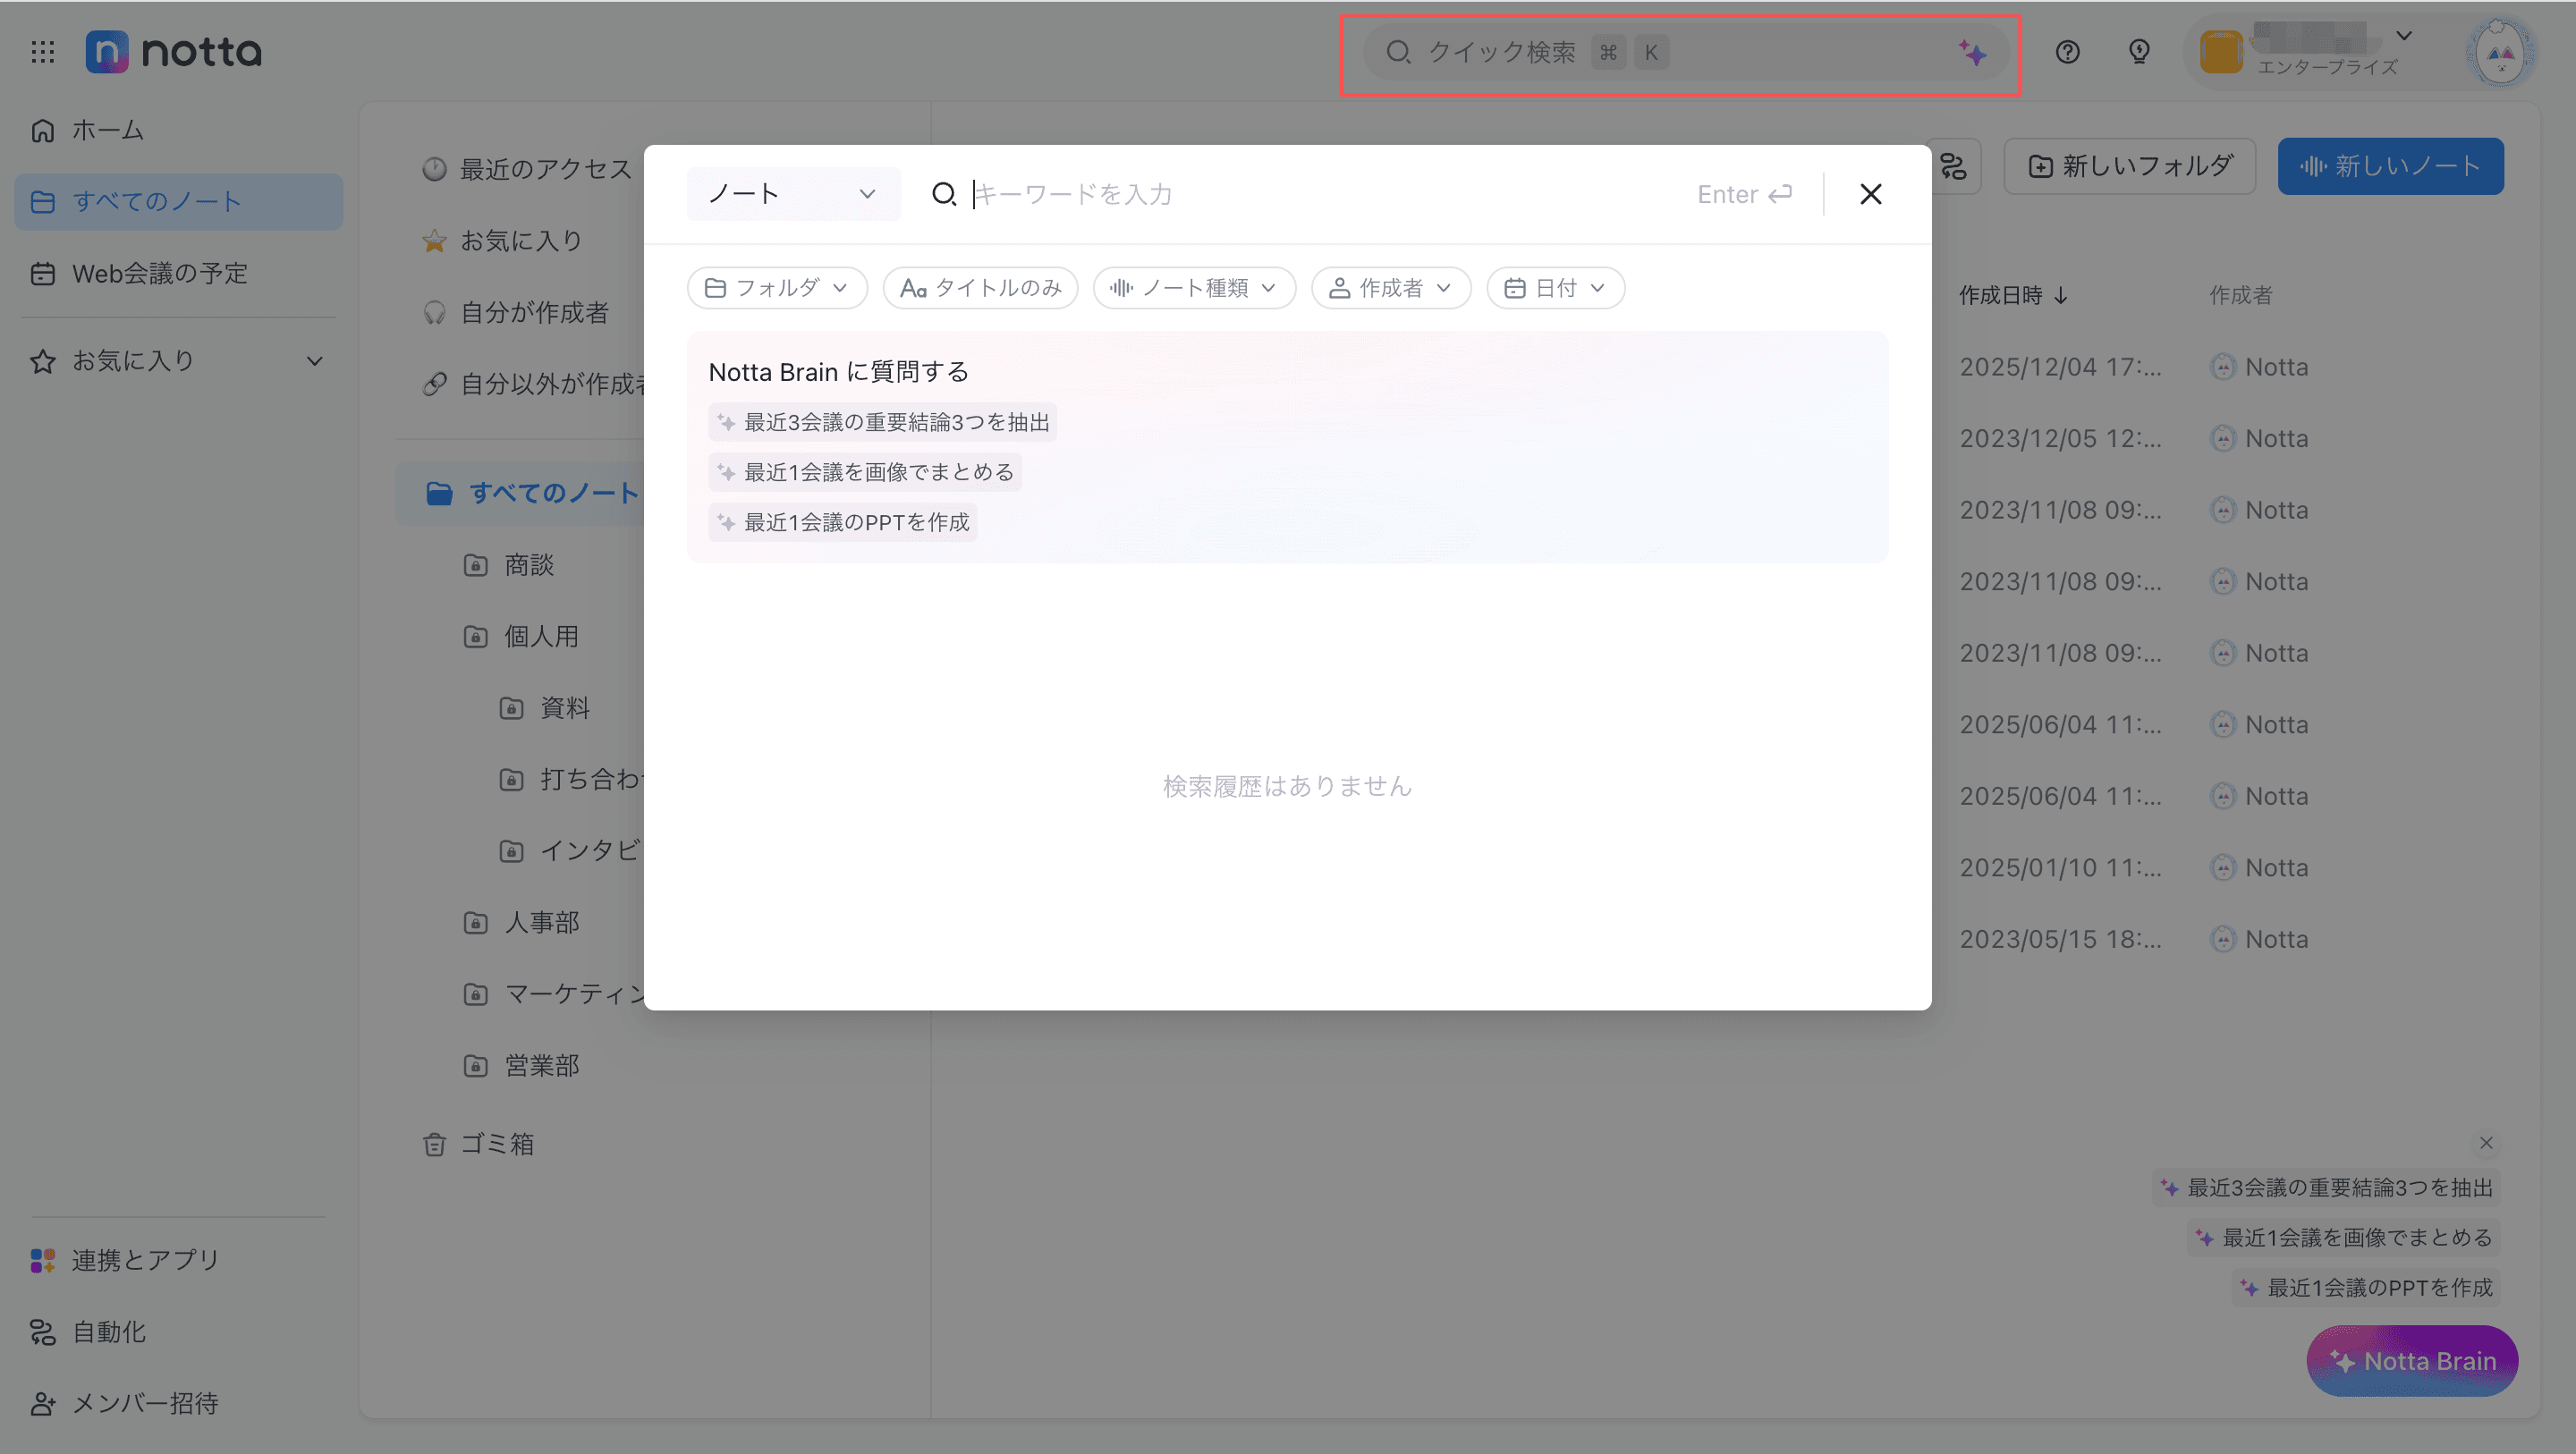This screenshot has height=1454, width=2576.
Task: Go to Web会議の予定 menu
Action: (159, 273)
